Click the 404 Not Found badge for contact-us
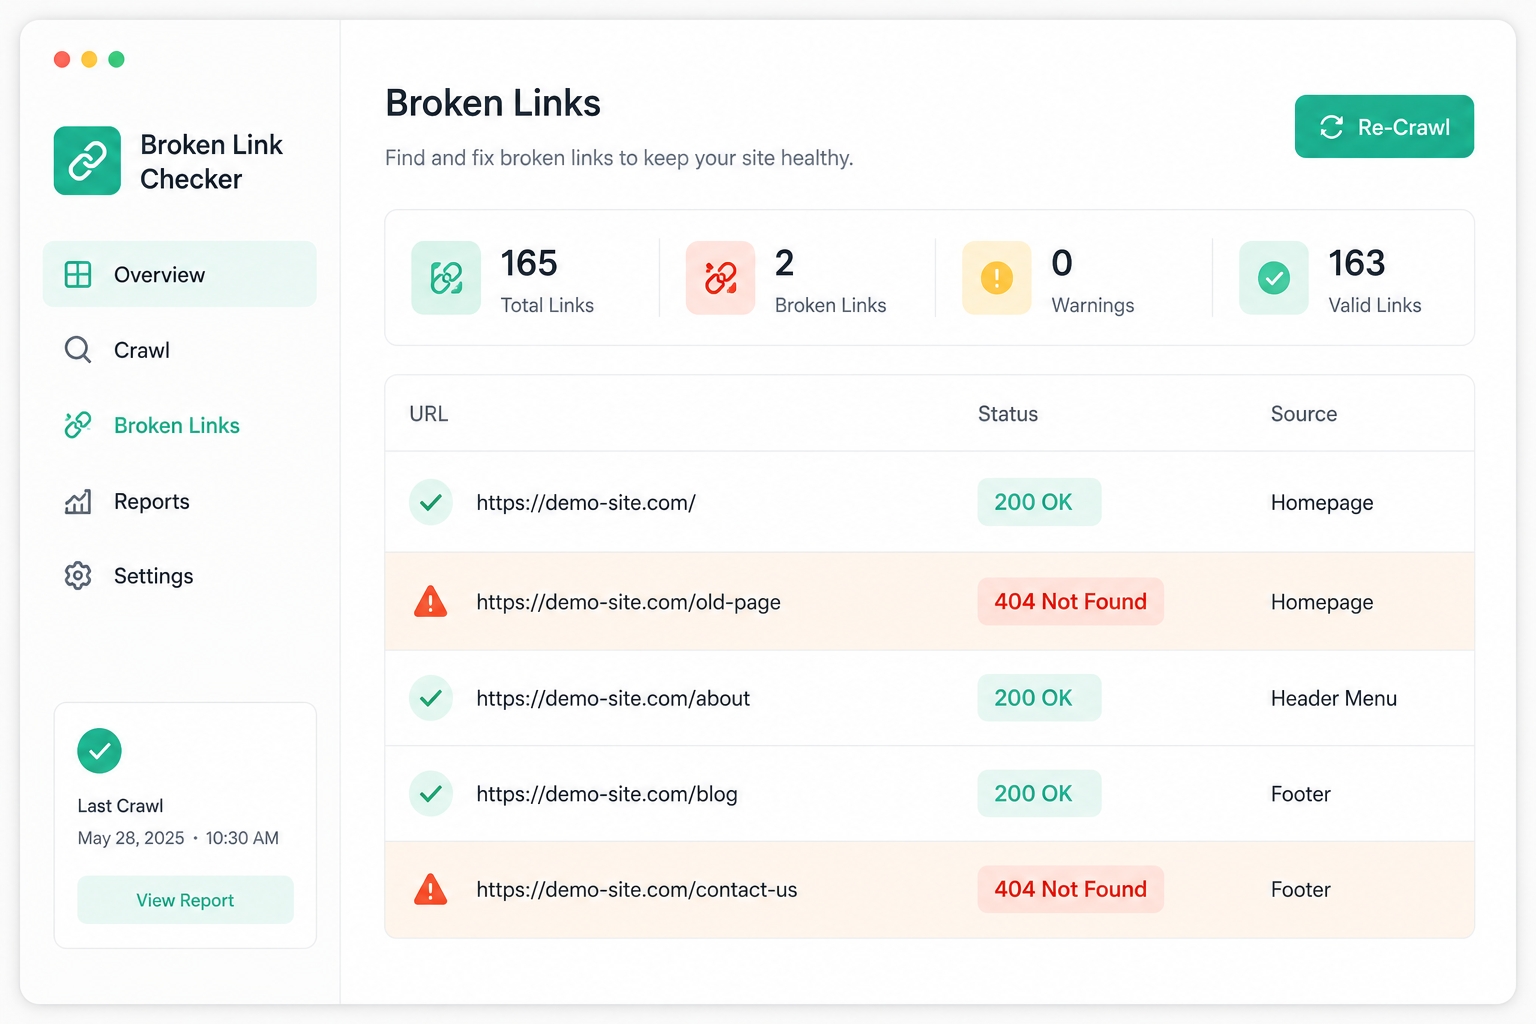 tap(1071, 889)
